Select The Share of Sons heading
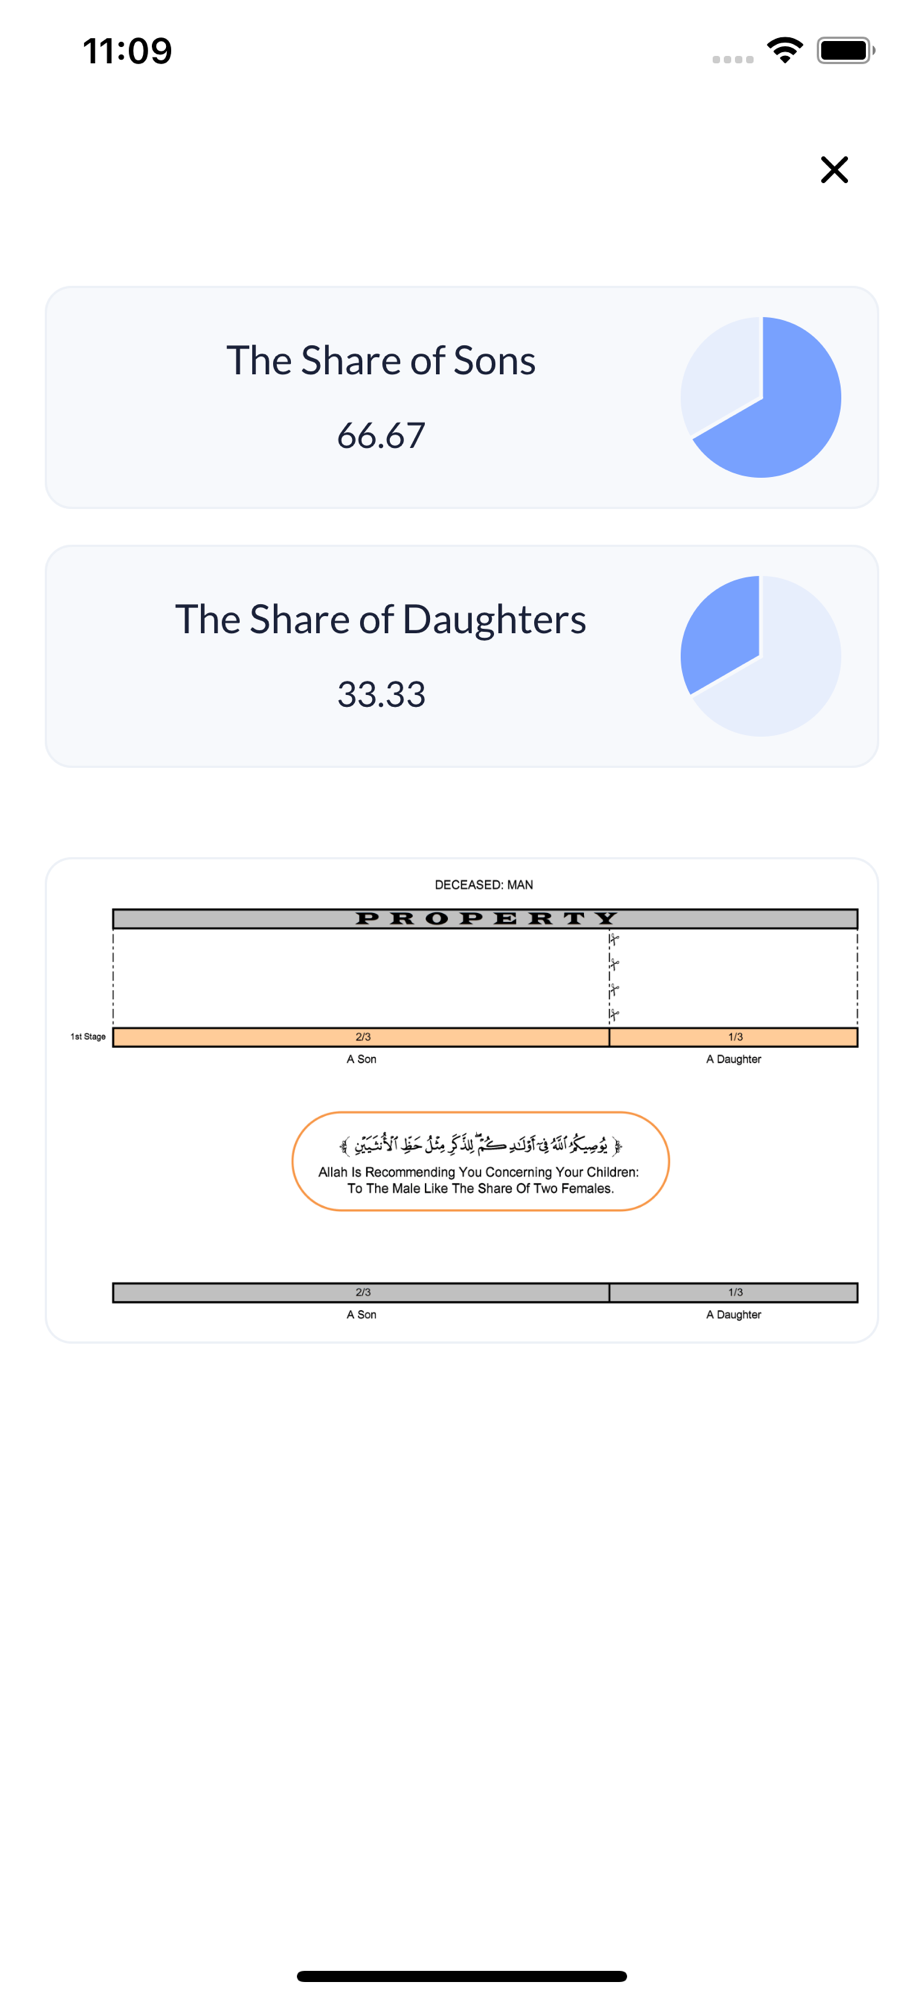Image resolution: width=924 pixels, height=2000 pixels. point(381,360)
